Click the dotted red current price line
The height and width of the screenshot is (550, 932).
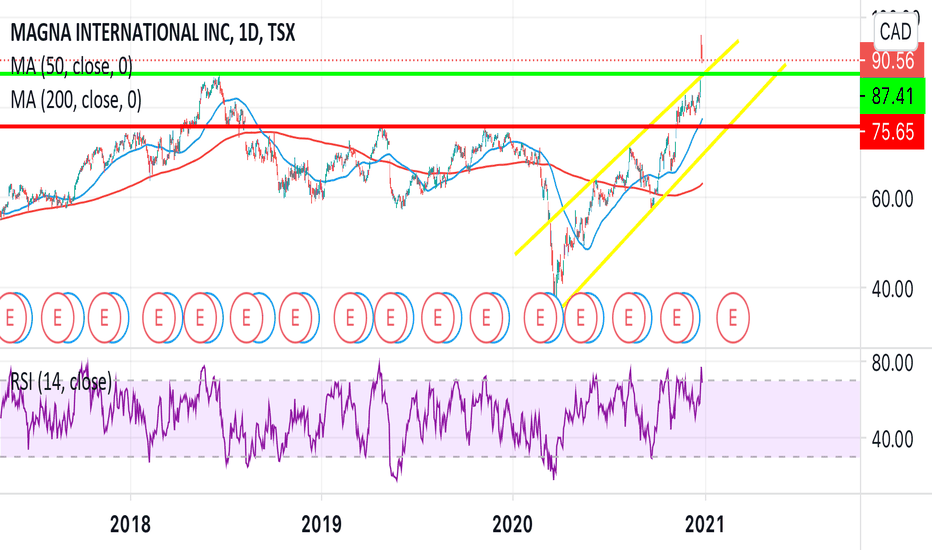(x=430, y=60)
